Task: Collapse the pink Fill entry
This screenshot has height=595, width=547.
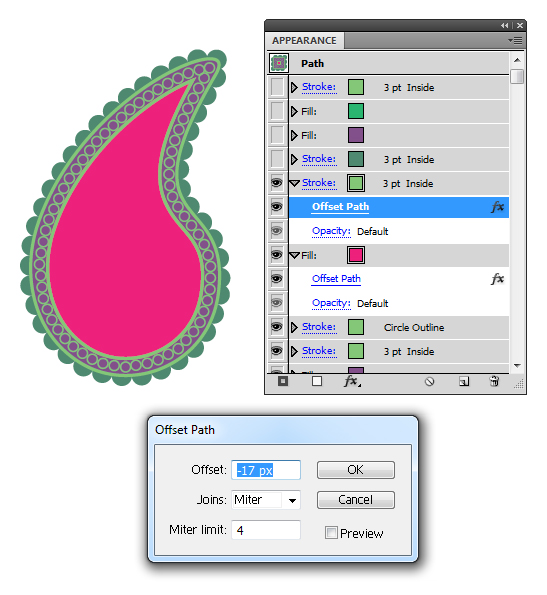Action: point(294,255)
